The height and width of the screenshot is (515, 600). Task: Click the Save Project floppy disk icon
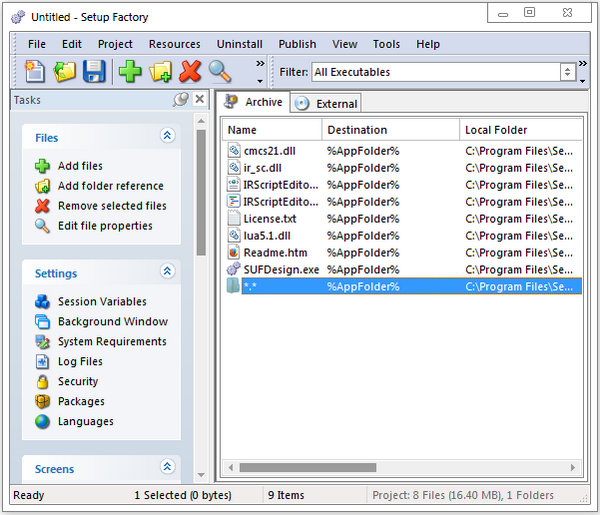94,71
